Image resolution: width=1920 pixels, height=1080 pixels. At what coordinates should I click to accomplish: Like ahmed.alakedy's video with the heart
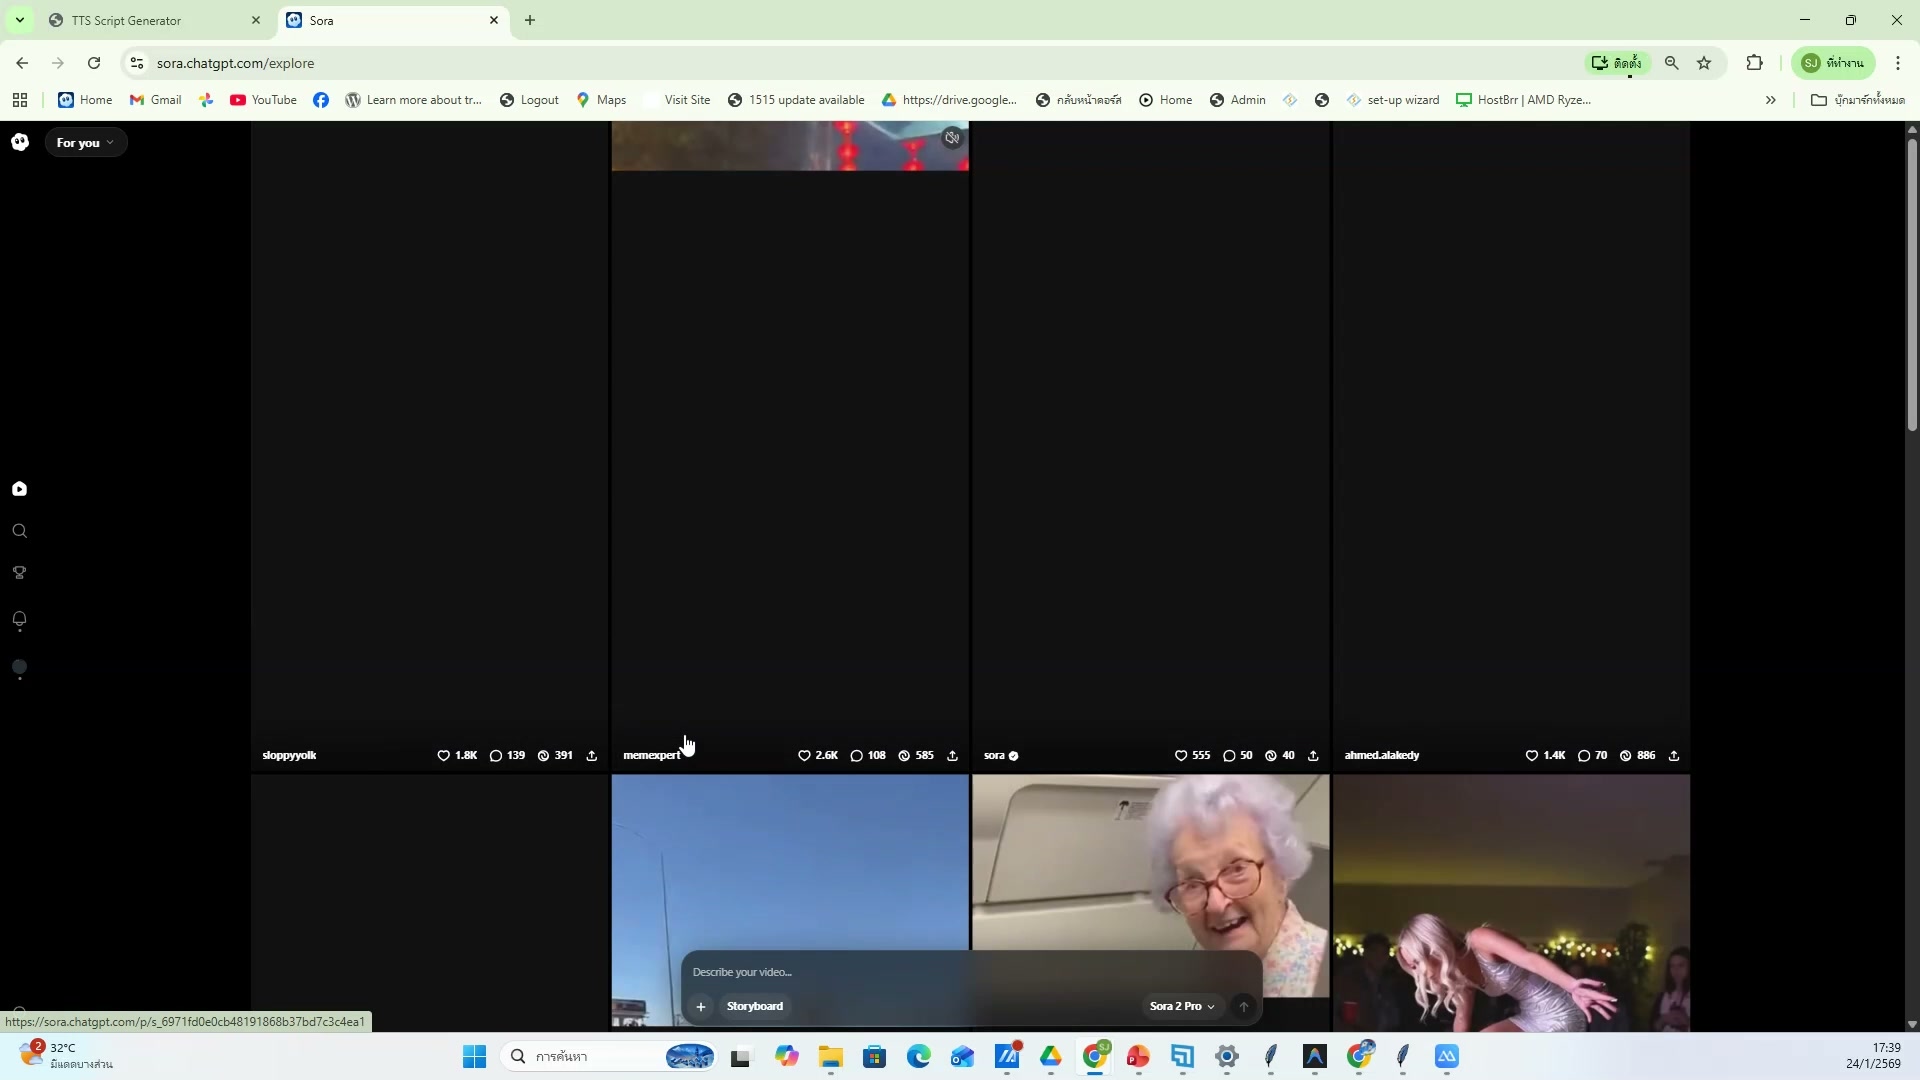[1531, 756]
